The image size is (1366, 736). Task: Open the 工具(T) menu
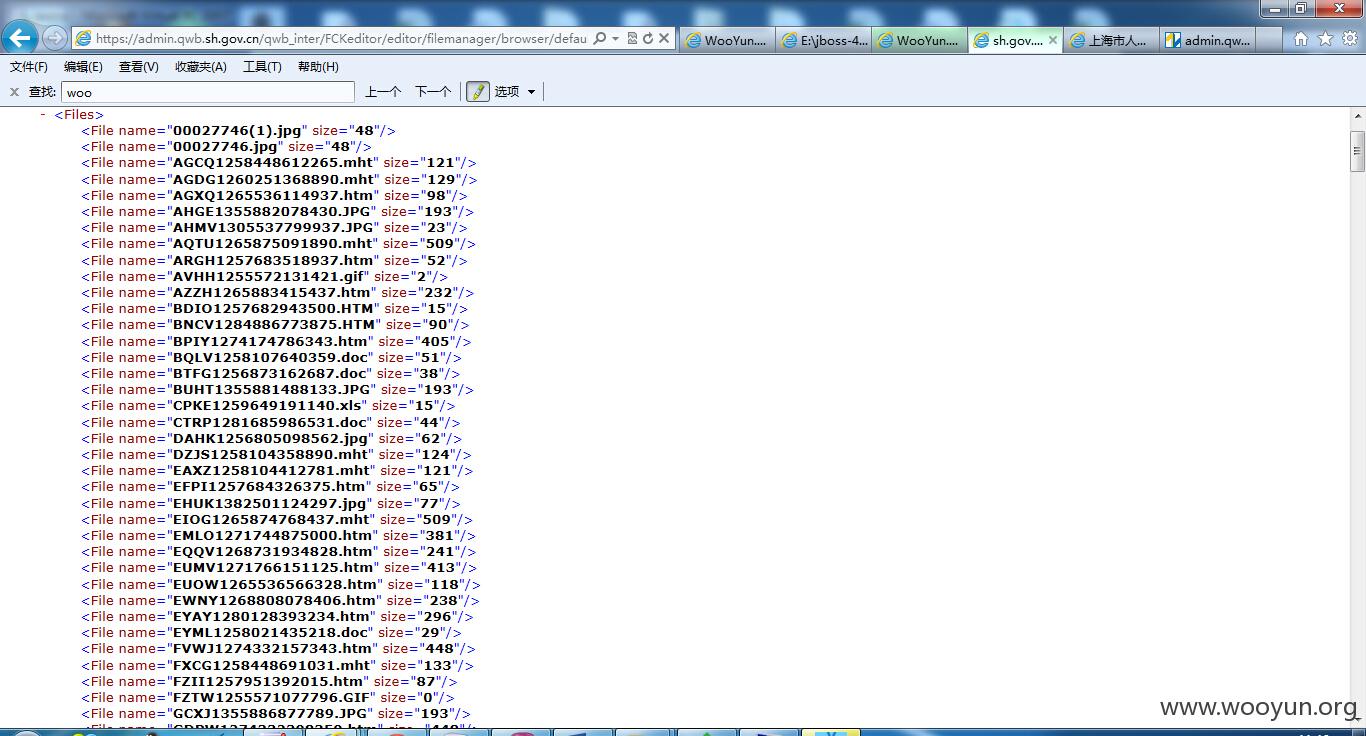coord(262,67)
